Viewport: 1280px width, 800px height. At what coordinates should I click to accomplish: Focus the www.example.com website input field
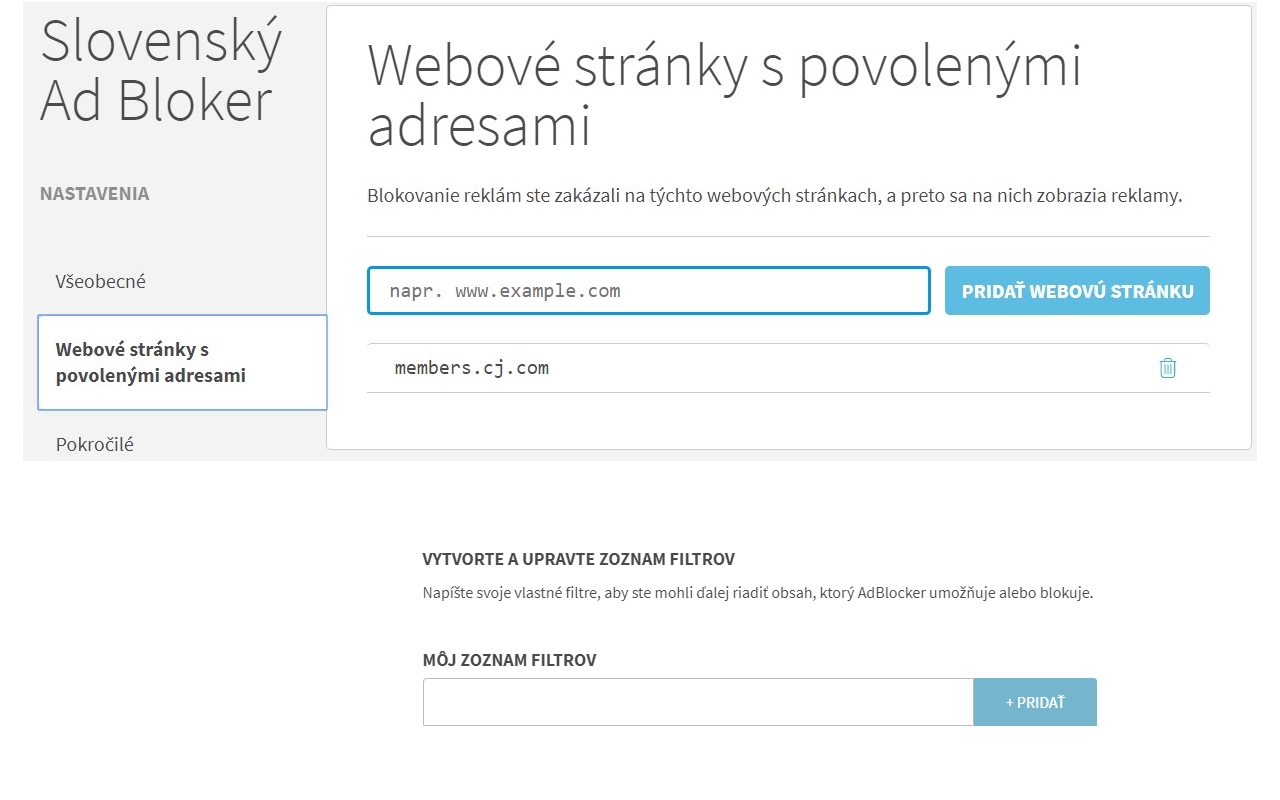pyautogui.click(x=648, y=290)
